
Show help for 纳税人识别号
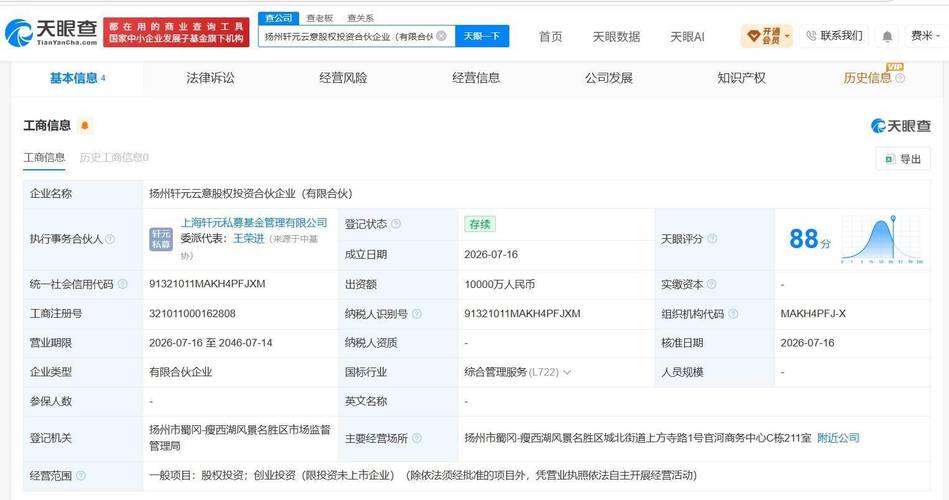click(416, 314)
